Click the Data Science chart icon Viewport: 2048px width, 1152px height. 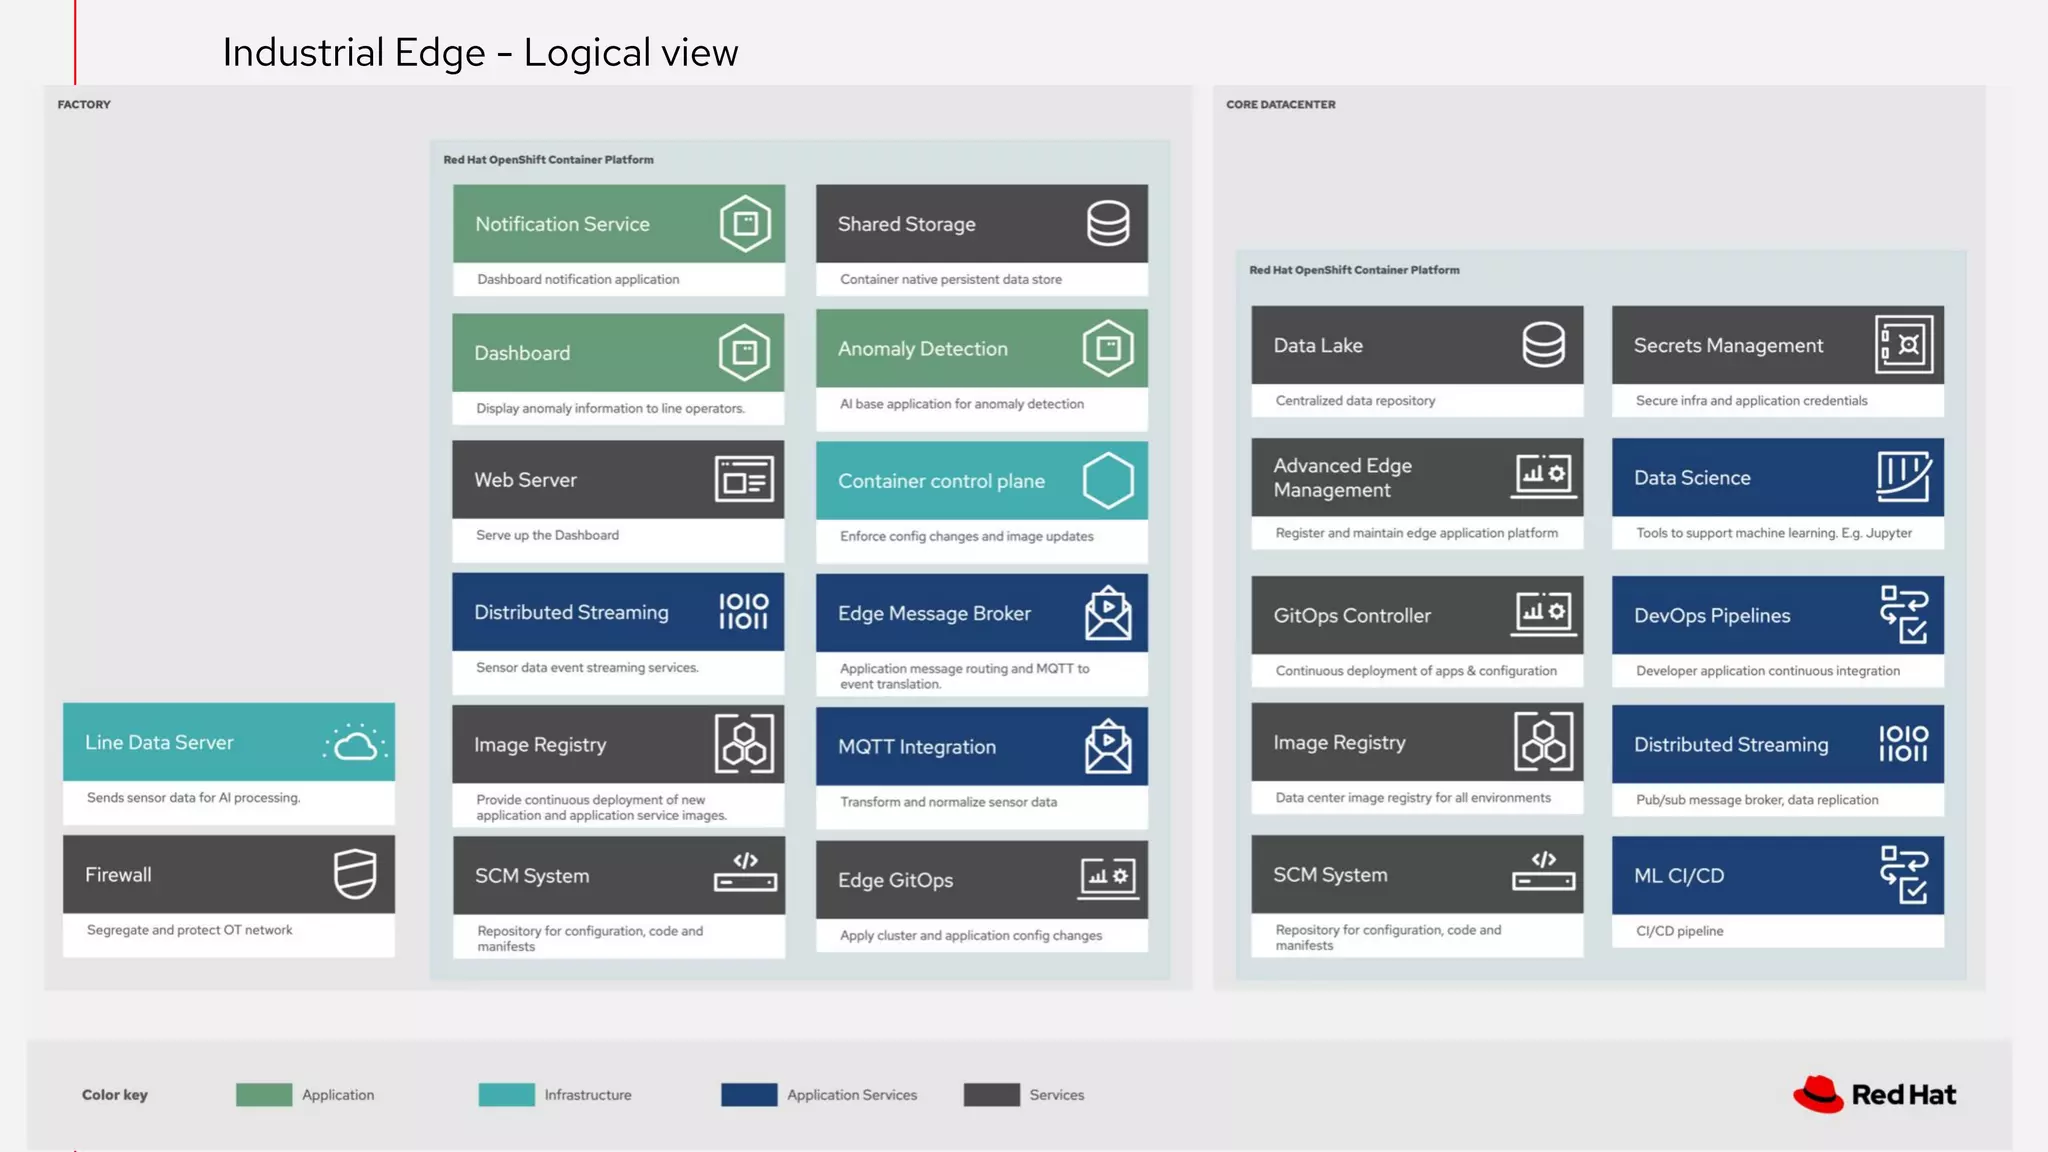point(1903,477)
